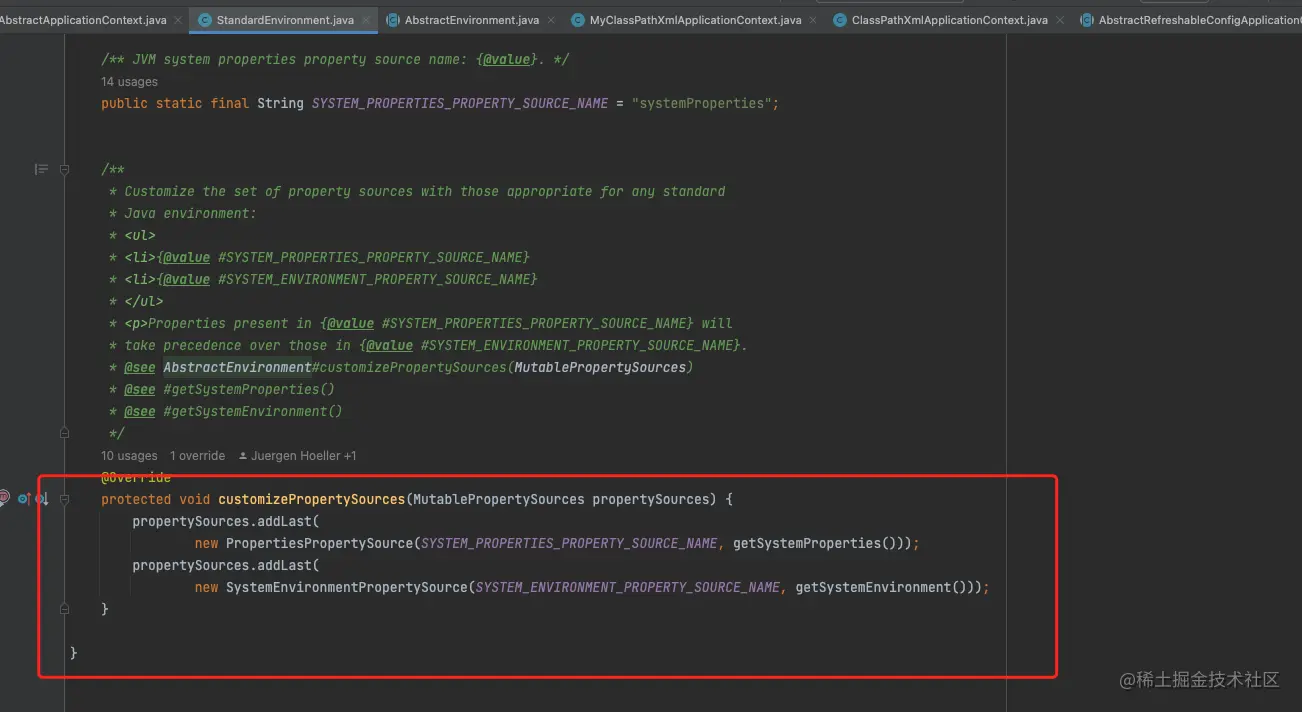Image resolution: width=1302 pixels, height=712 pixels.
Task: Click SYSTEM_PROPERTIES_PROPERTY_SOURCE_NAME in the field declaration
Action: pyautogui.click(x=460, y=103)
